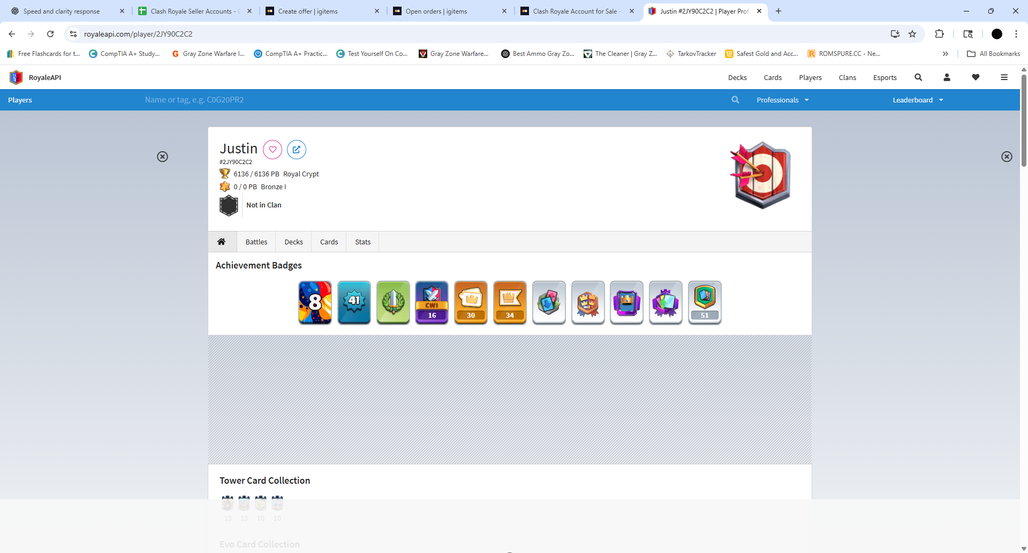Open Clans in top navigation
The height and width of the screenshot is (553, 1028).
tap(847, 77)
